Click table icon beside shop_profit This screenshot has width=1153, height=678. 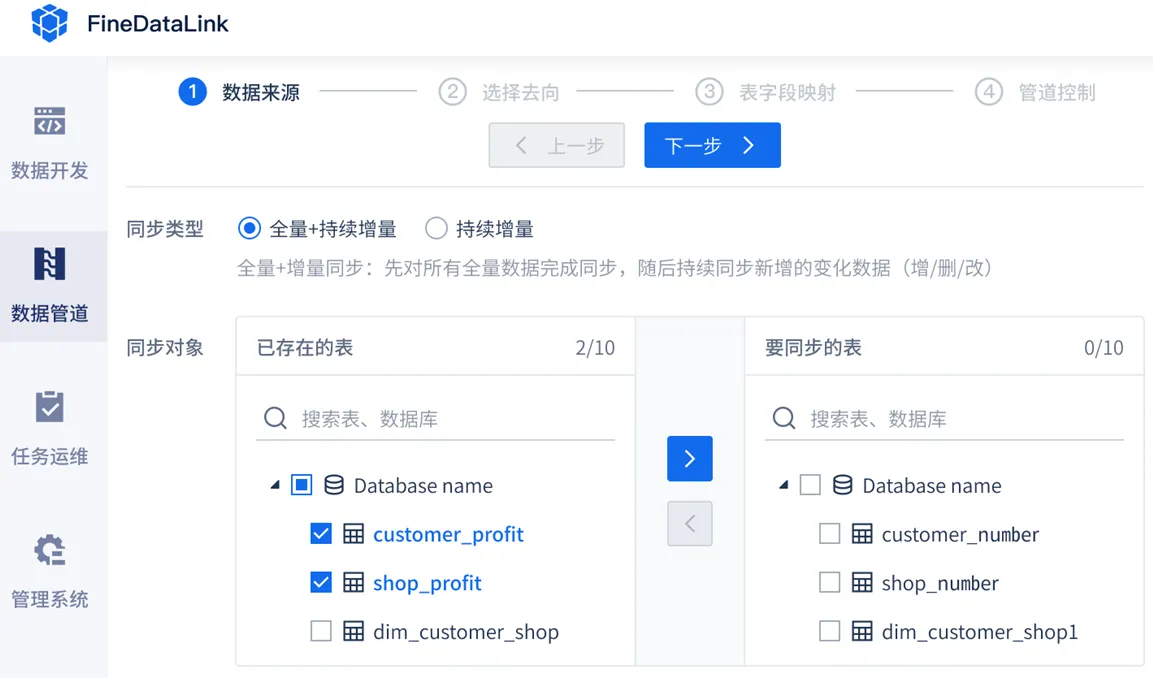click(354, 582)
